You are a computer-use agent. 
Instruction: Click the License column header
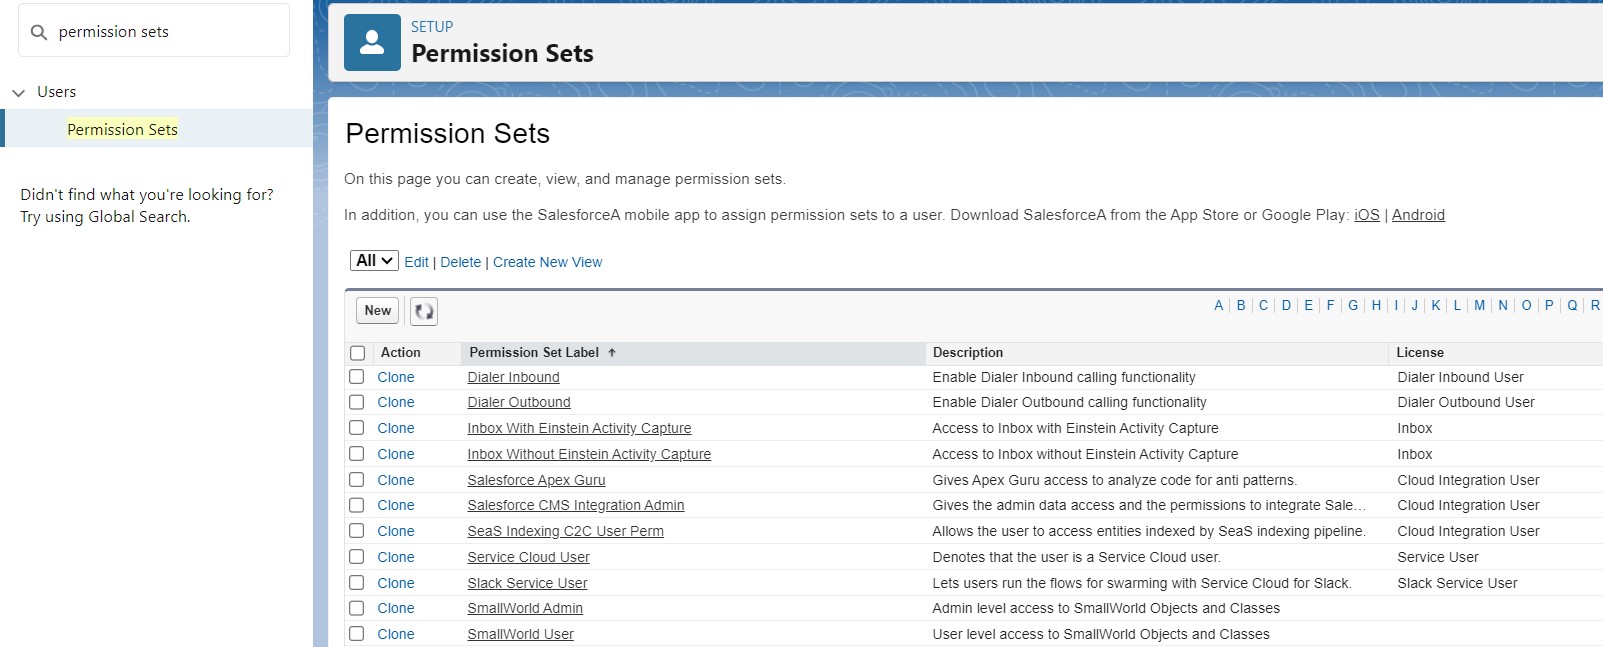coord(1420,353)
